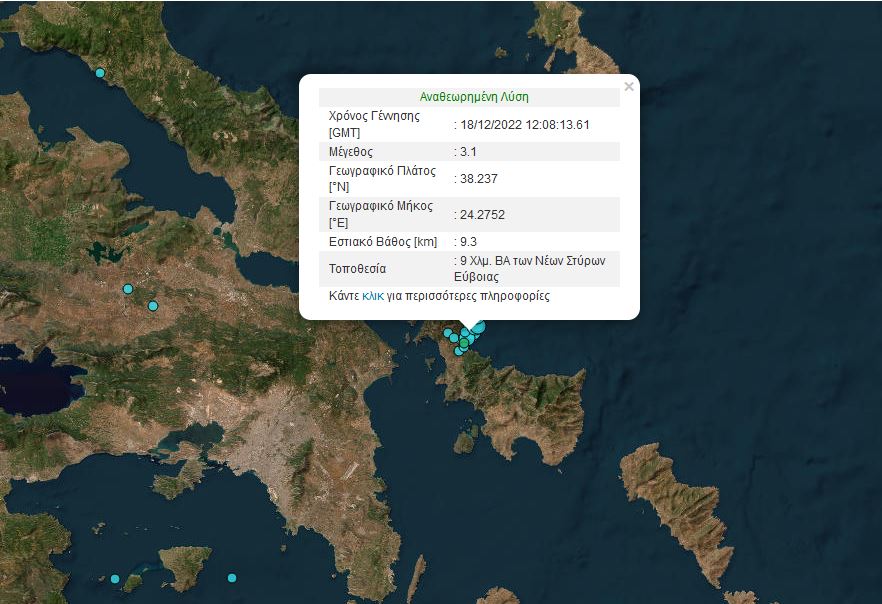Viewport: 882px width, 604px height.
Task: Select the bottommost cyan marker in the Evia cluster
Action: click(x=459, y=351)
